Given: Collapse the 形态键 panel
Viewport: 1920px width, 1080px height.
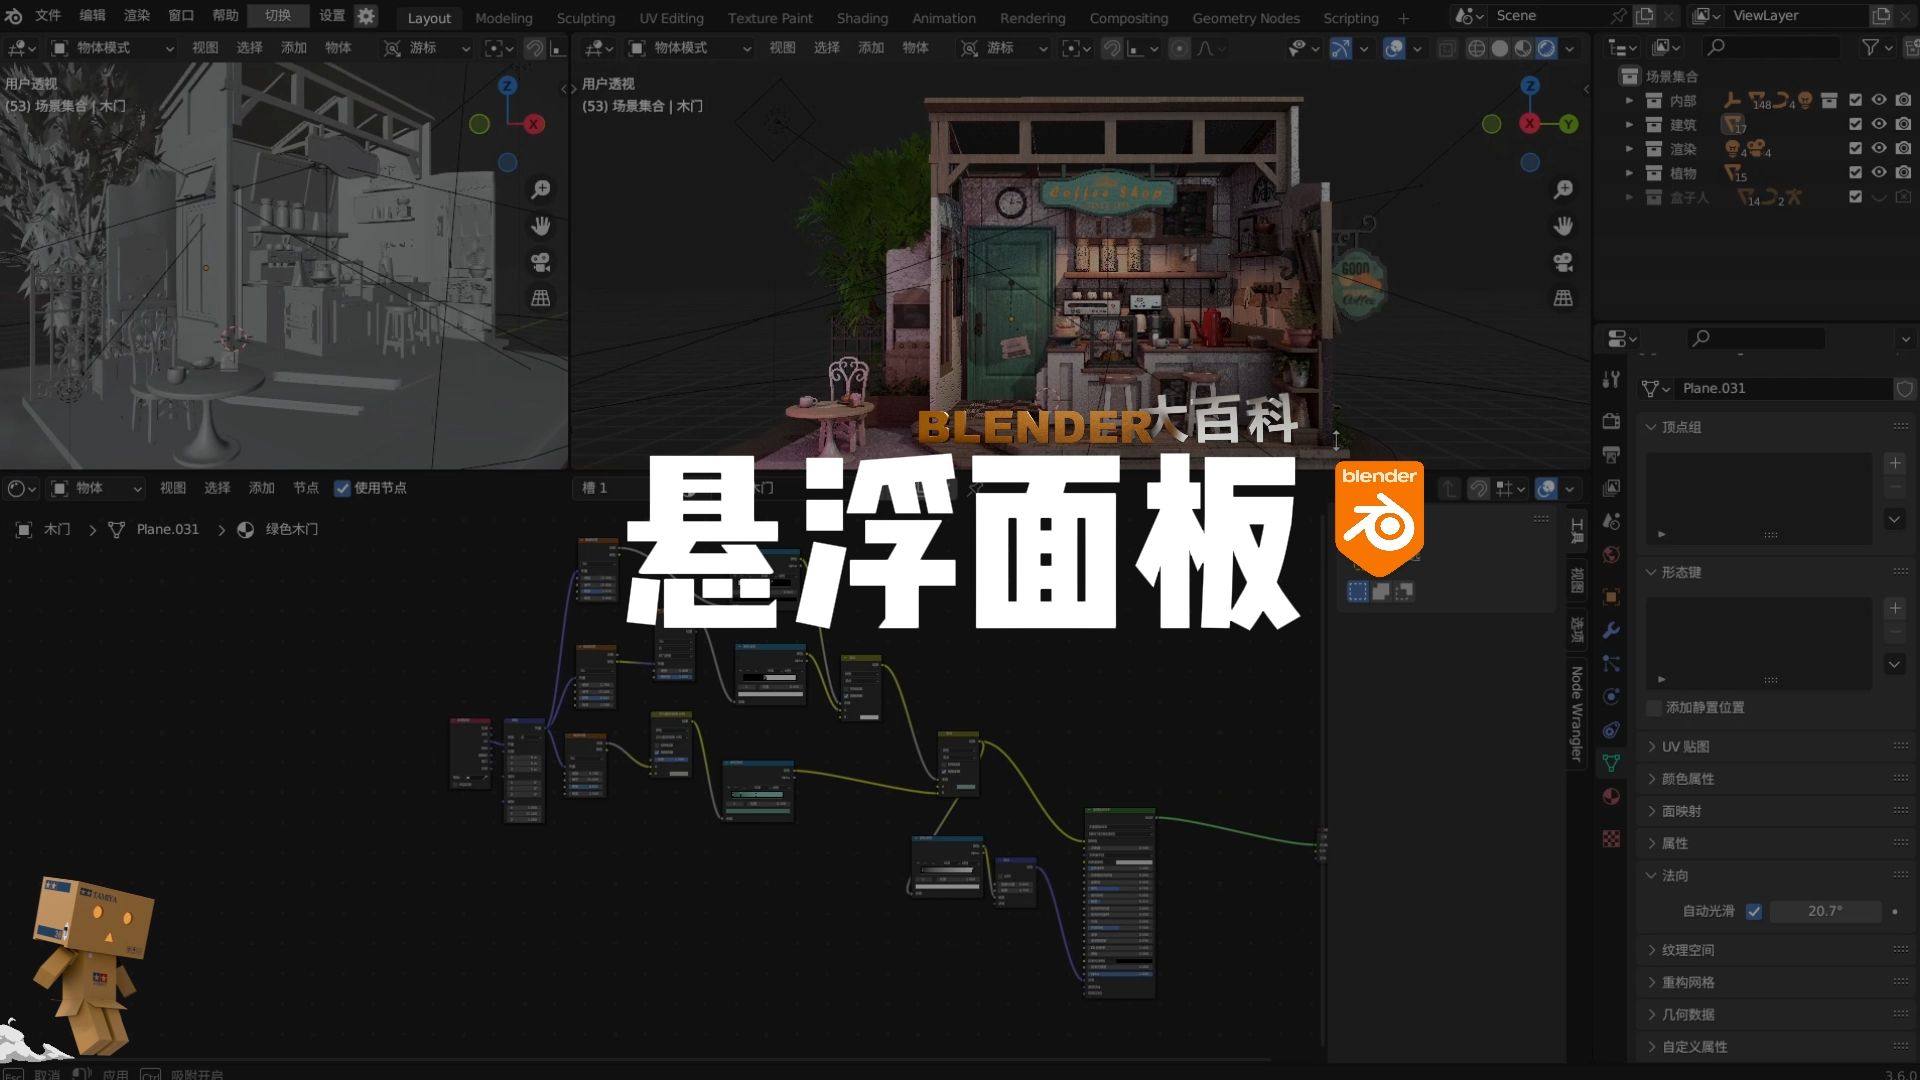Looking at the screenshot, I should pyautogui.click(x=1651, y=572).
